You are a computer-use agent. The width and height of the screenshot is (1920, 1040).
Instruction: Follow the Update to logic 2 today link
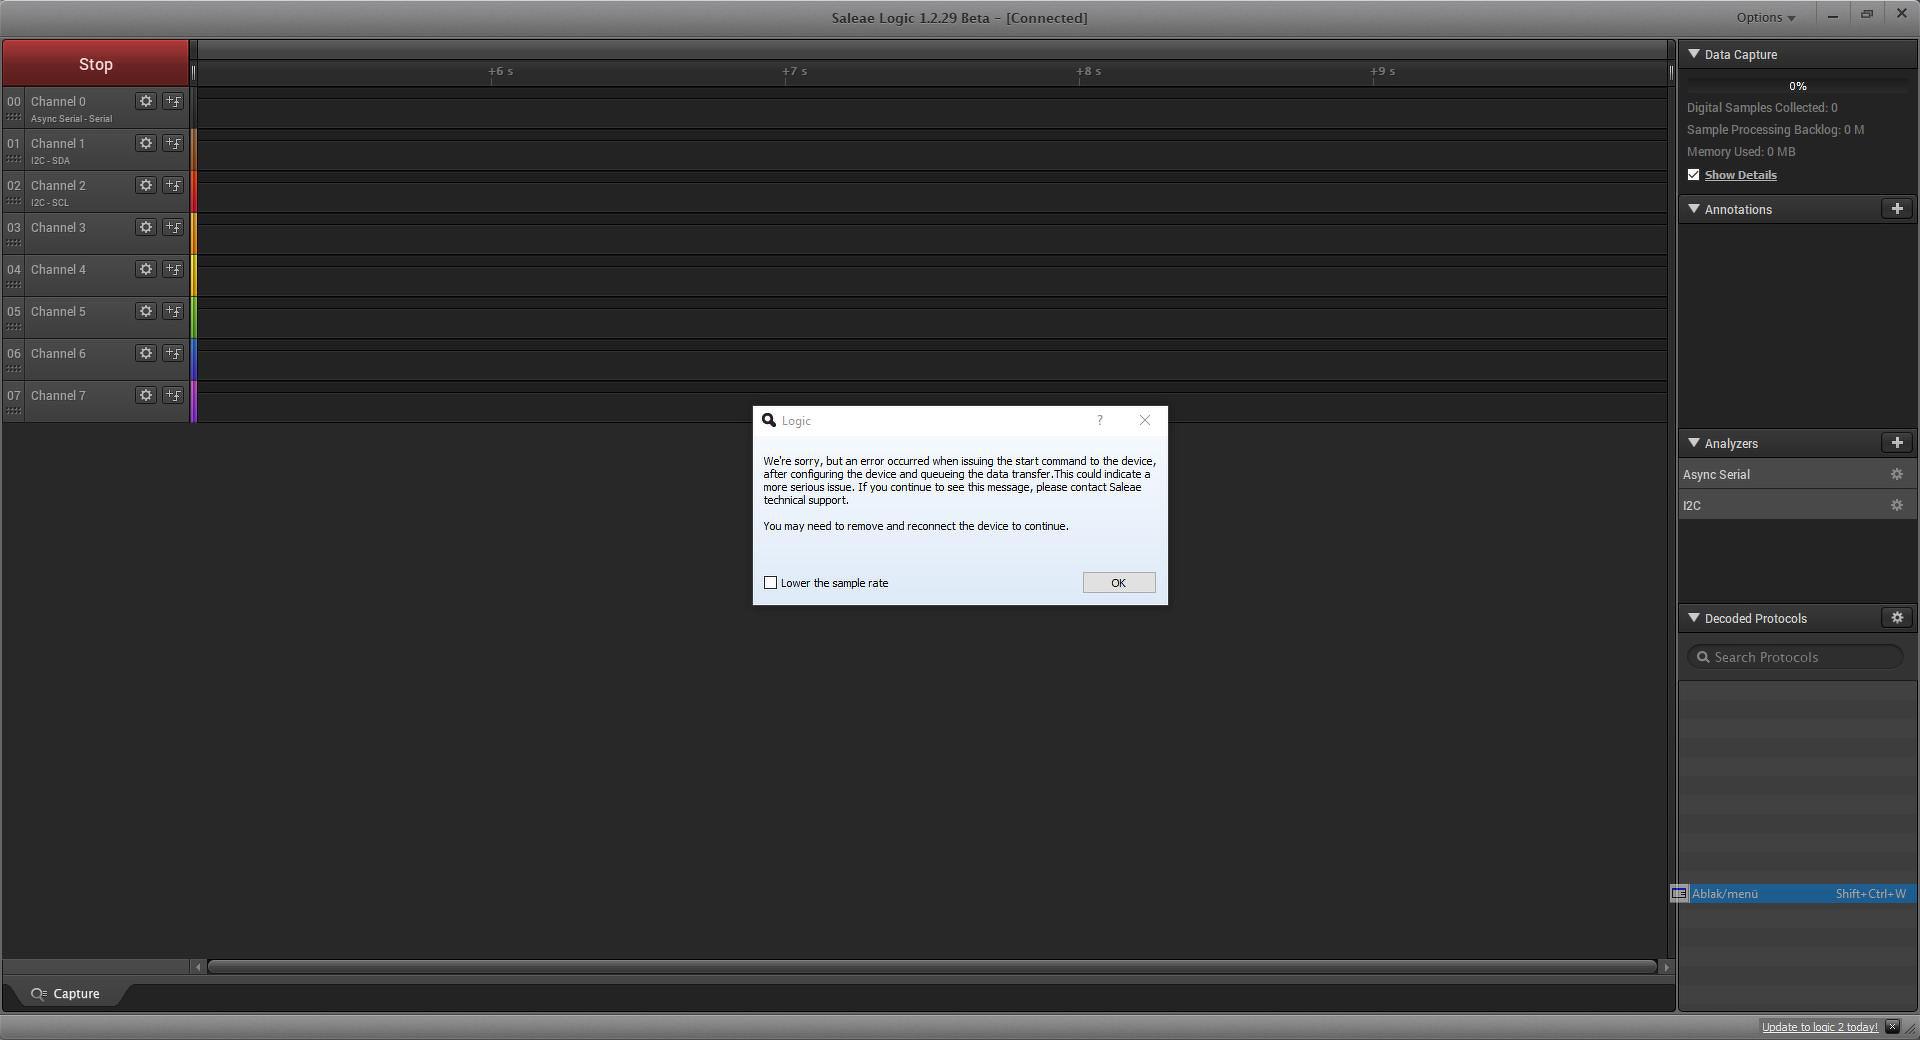tap(1820, 1027)
